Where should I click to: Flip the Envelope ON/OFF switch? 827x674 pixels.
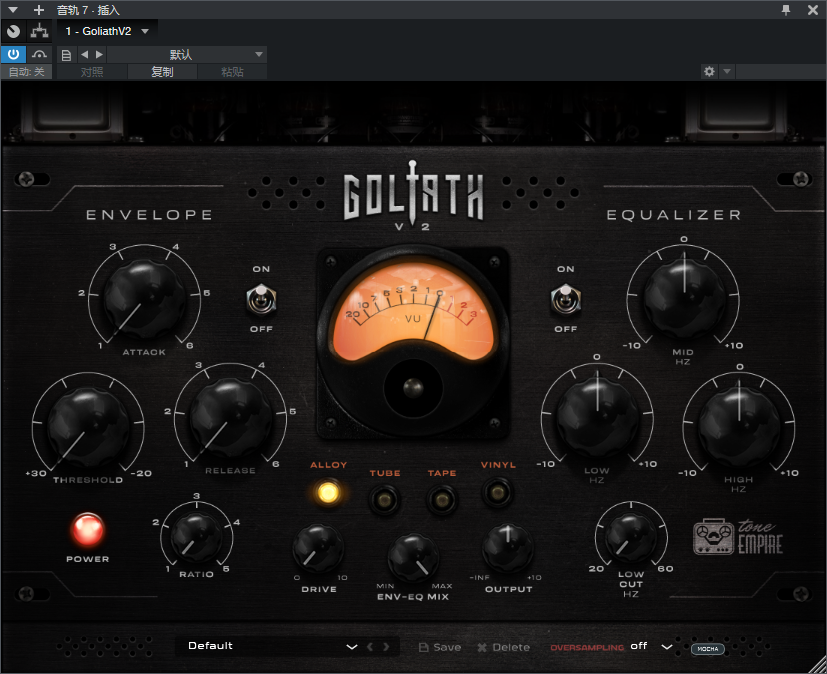261,298
